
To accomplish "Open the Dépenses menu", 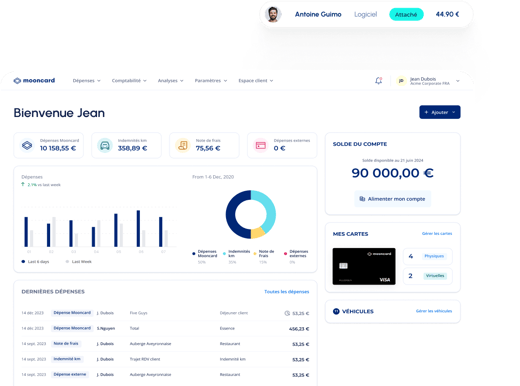I will [x=86, y=81].
